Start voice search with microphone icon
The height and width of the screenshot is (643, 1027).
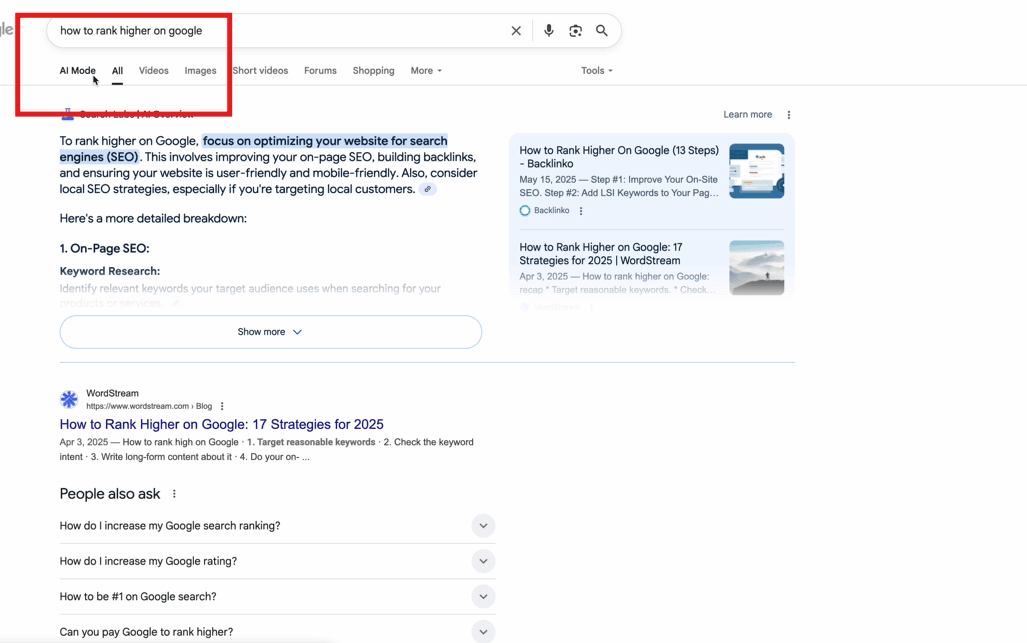(x=548, y=31)
